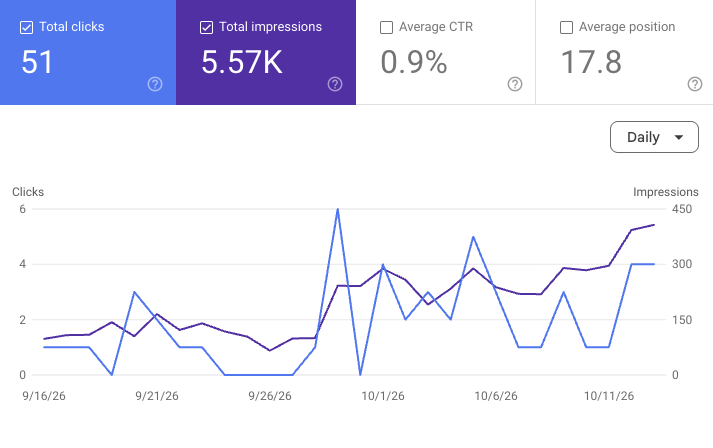Screen dimensions: 713x448
Task: Select the 17.8 average position value
Action: (x=591, y=62)
